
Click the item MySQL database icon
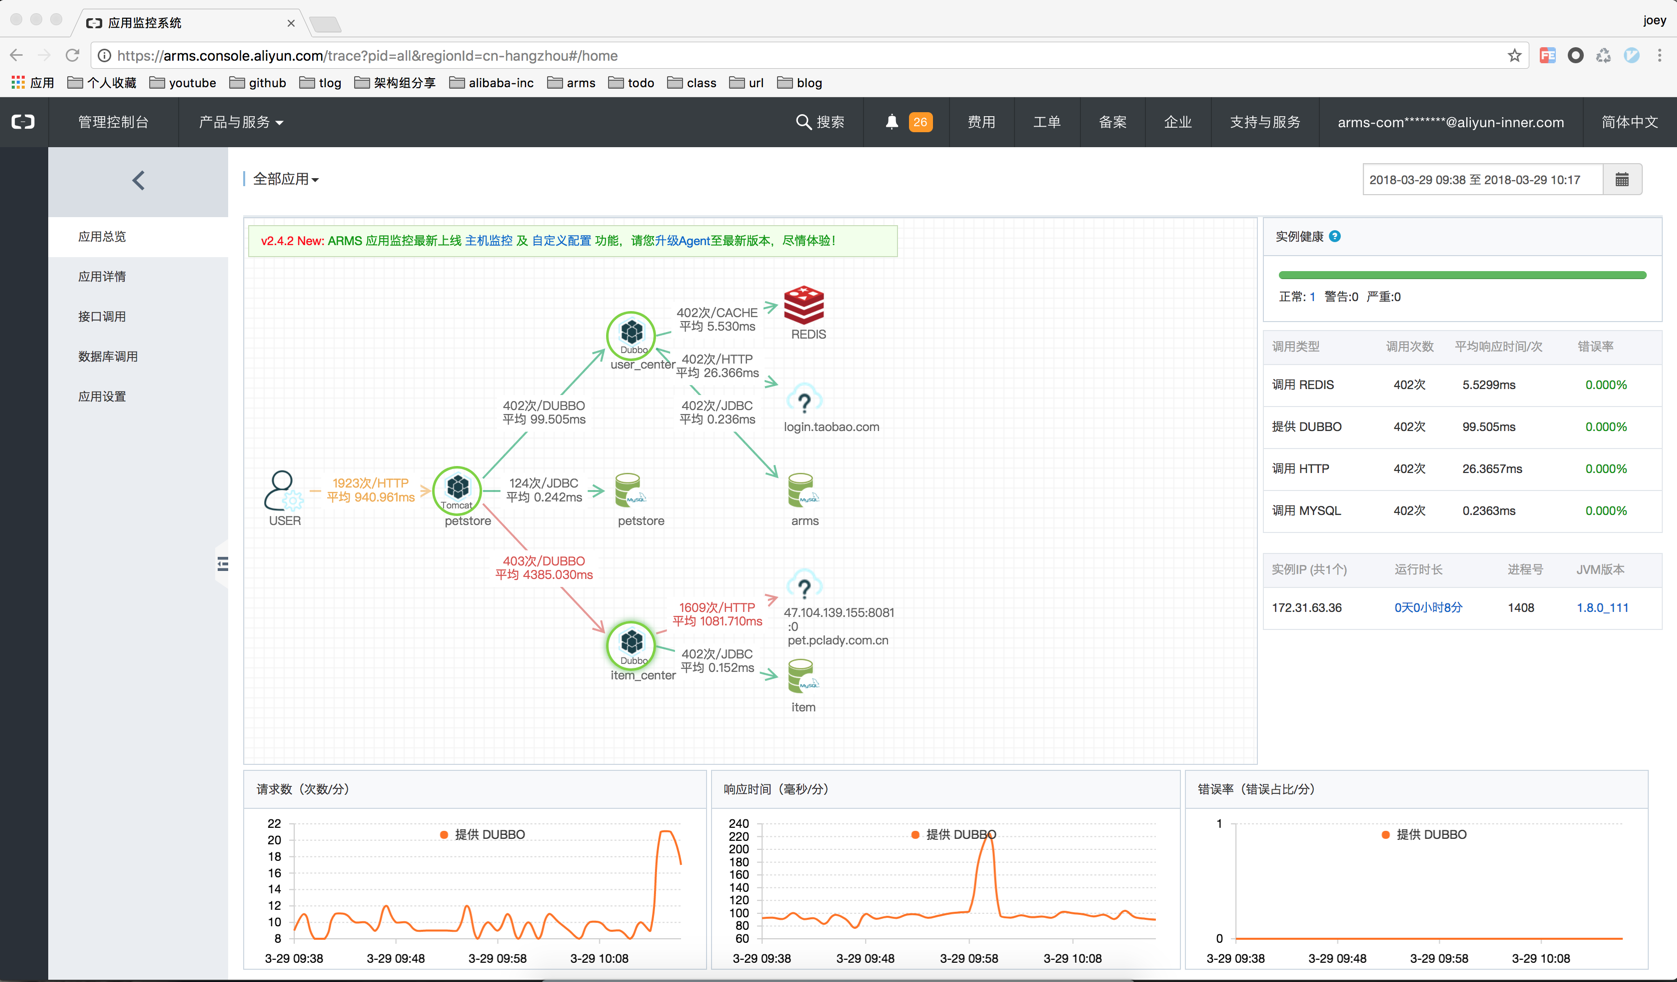(x=802, y=678)
